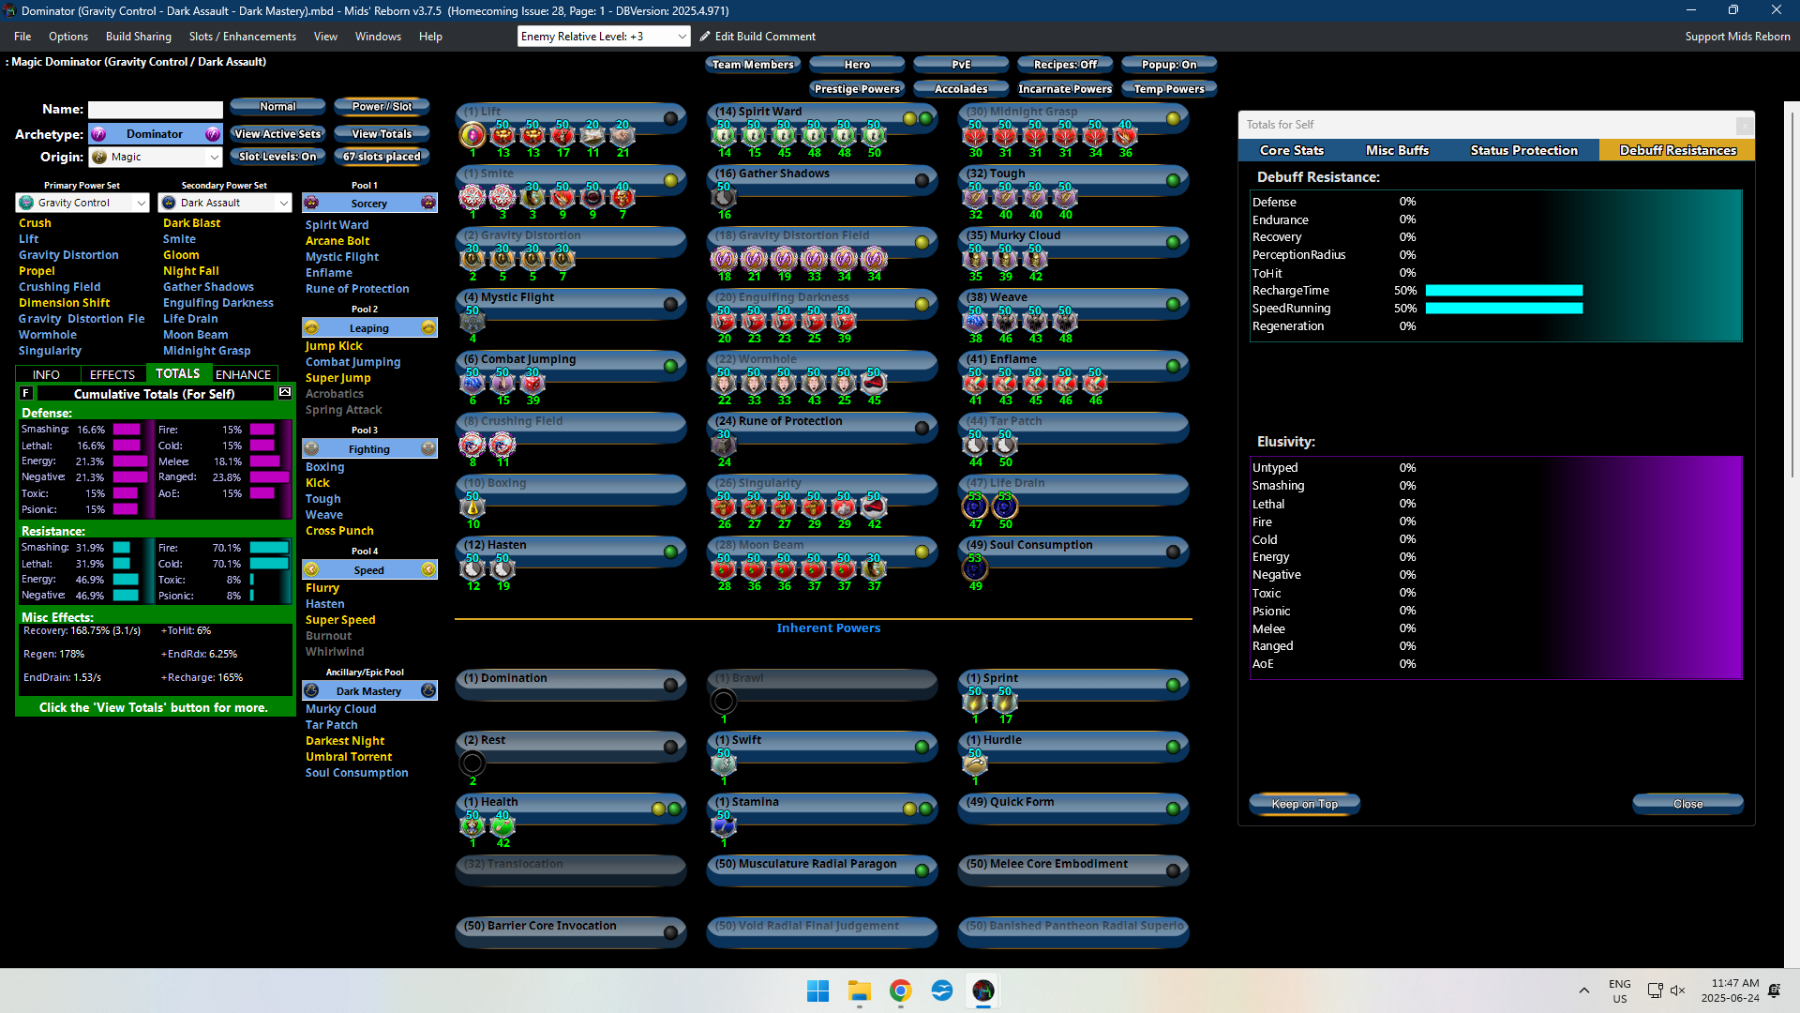Viewport: 1800px width, 1013px height.
Task: Open the Archetype Dominator dropdown
Action: pos(155,134)
